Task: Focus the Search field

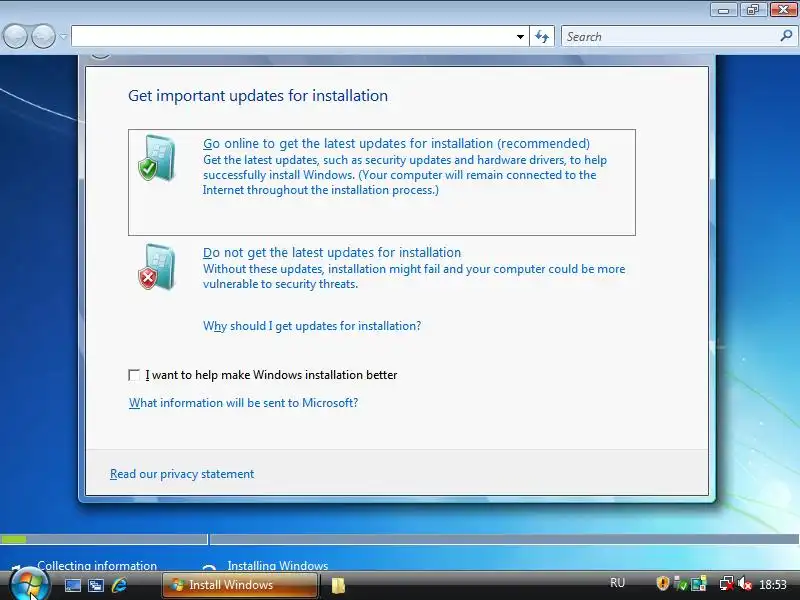Action: coord(669,37)
